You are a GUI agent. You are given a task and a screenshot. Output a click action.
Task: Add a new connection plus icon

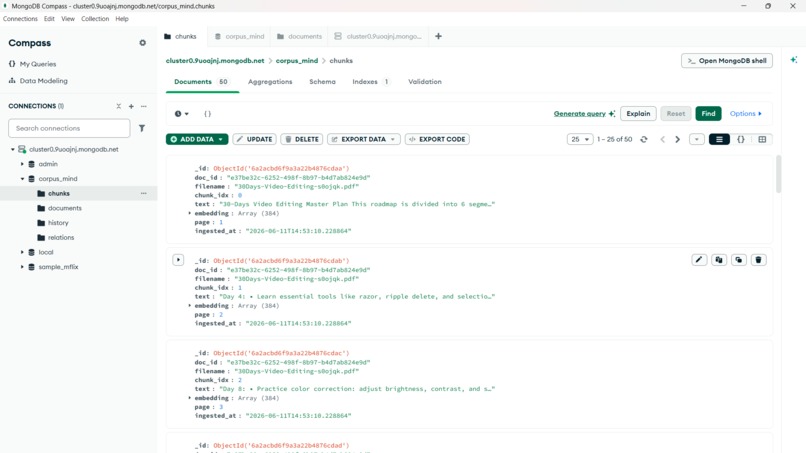pos(131,106)
